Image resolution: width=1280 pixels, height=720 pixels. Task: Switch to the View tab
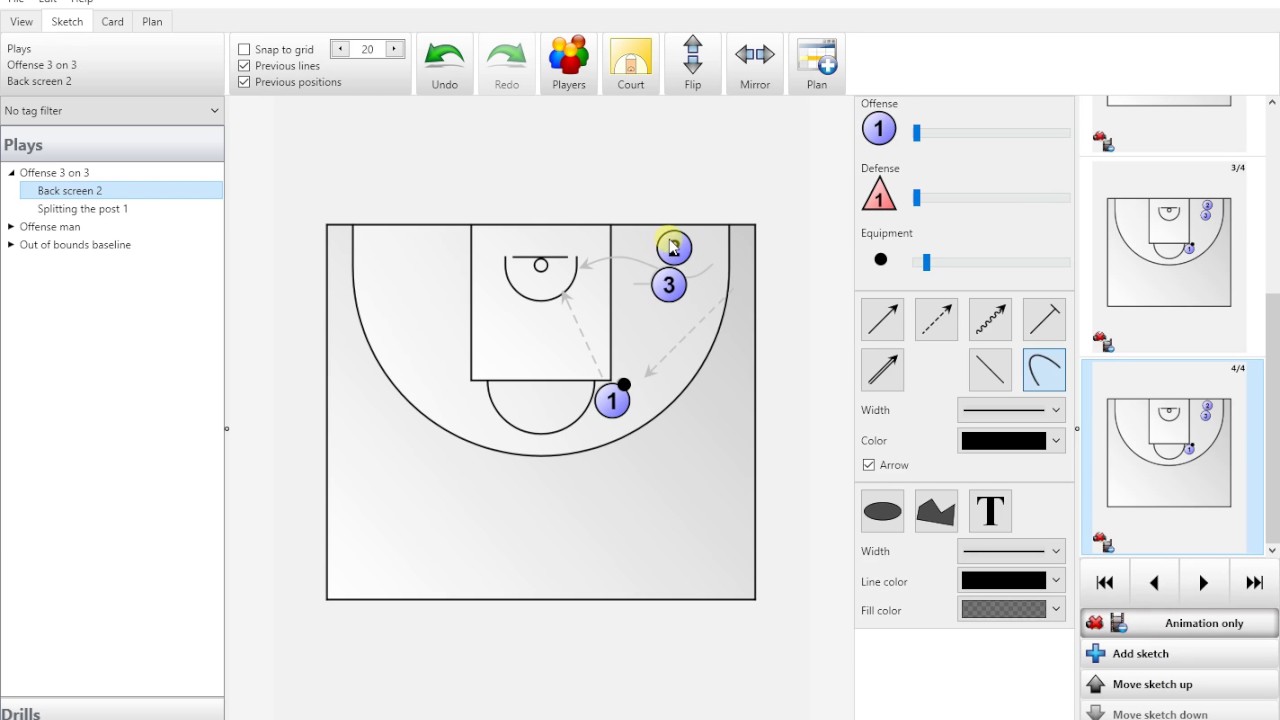[x=21, y=21]
